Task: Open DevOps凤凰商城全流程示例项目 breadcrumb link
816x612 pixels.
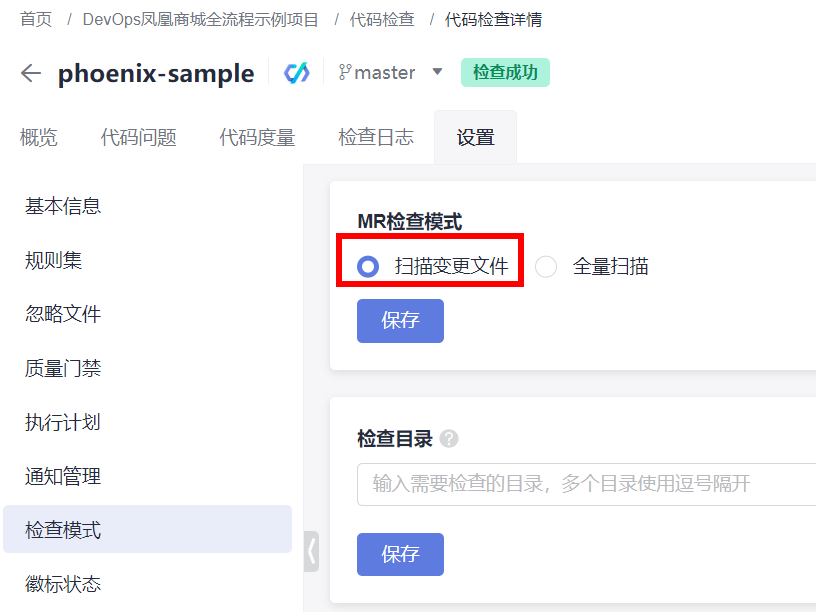Action: (201, 19)
